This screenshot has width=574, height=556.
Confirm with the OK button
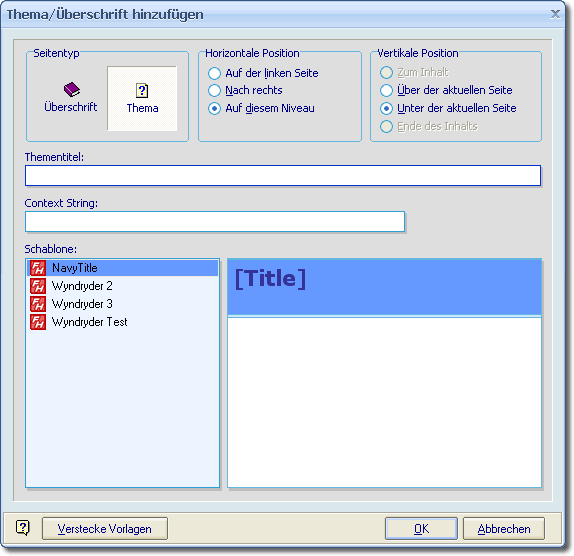(x=421, y=529)
